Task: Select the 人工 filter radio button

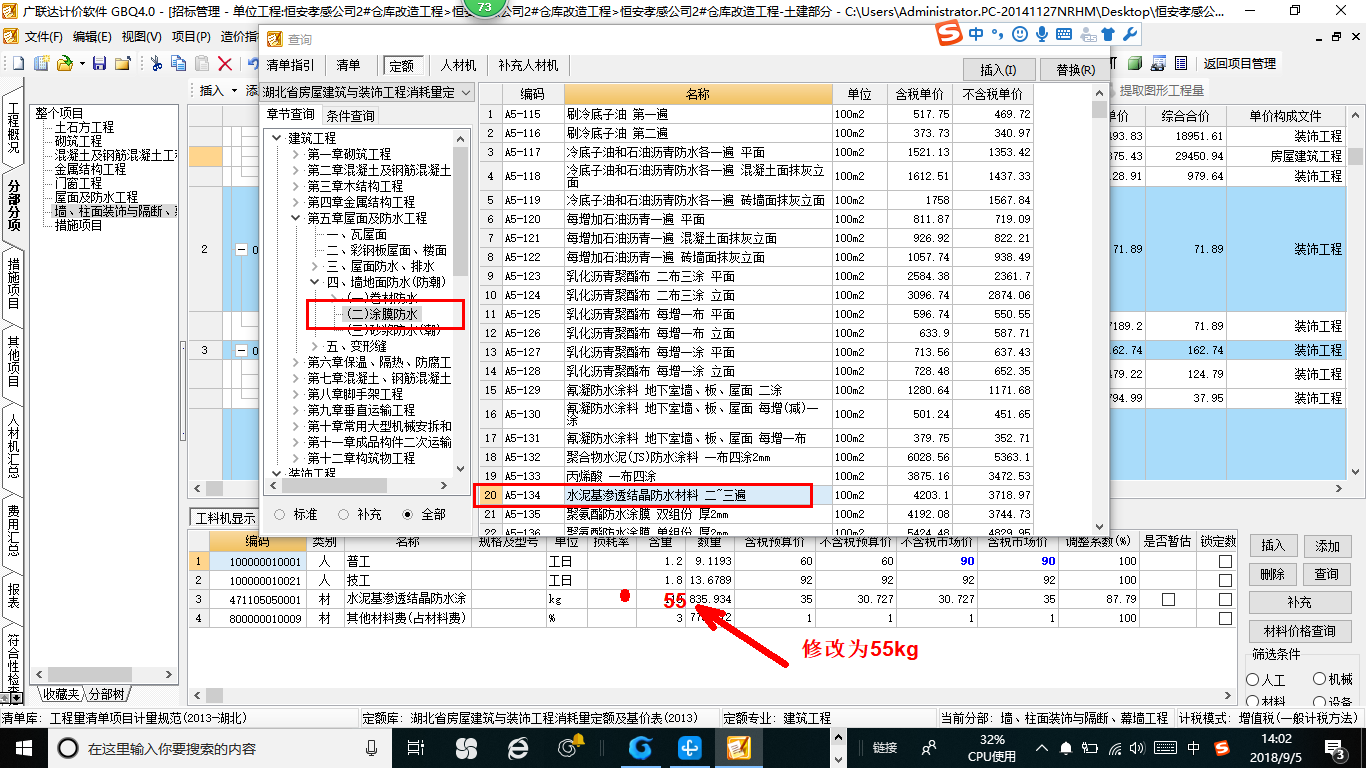Action: (1253, 680)
